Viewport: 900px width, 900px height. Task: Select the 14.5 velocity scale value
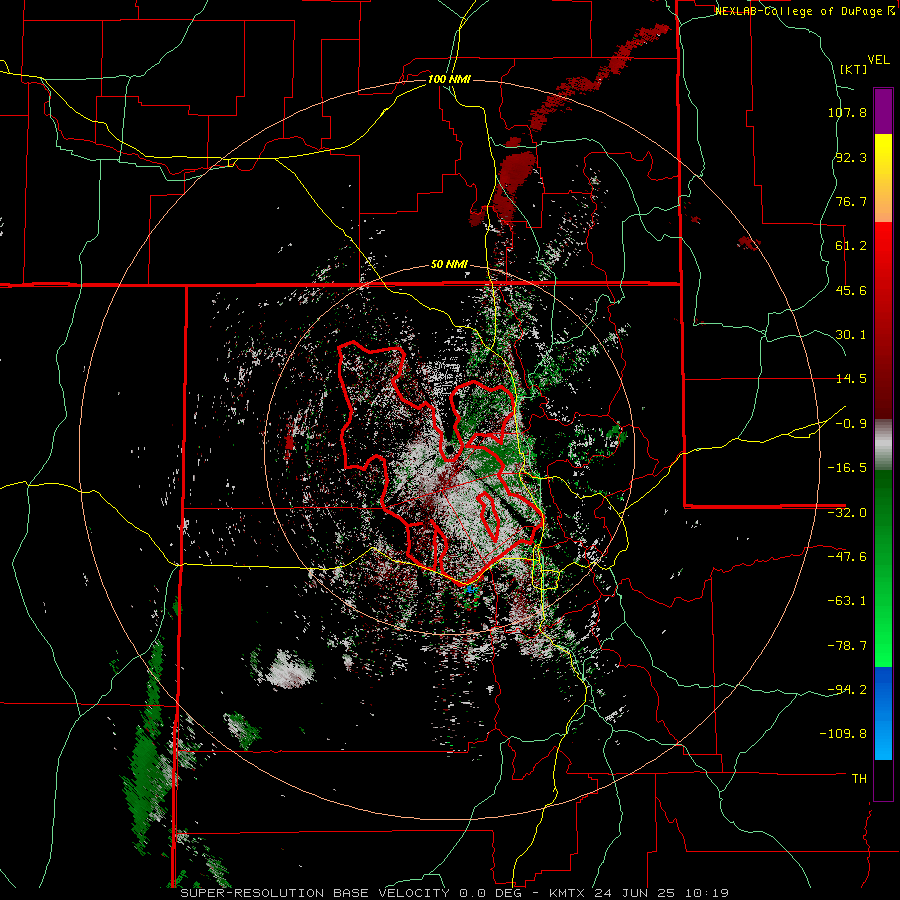pyautogui.click(x=851, y=379)
